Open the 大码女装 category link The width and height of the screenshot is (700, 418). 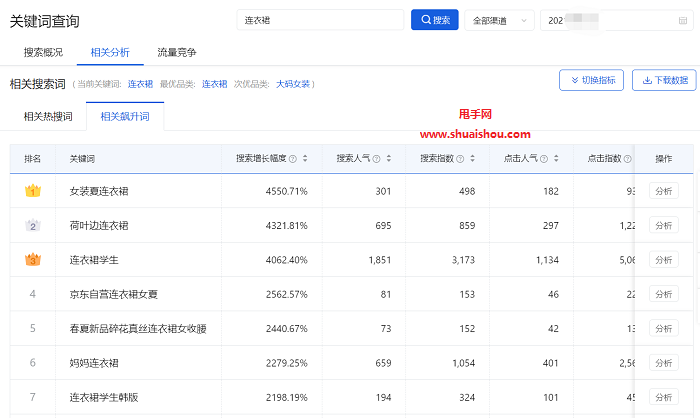(x=293, y=84)
